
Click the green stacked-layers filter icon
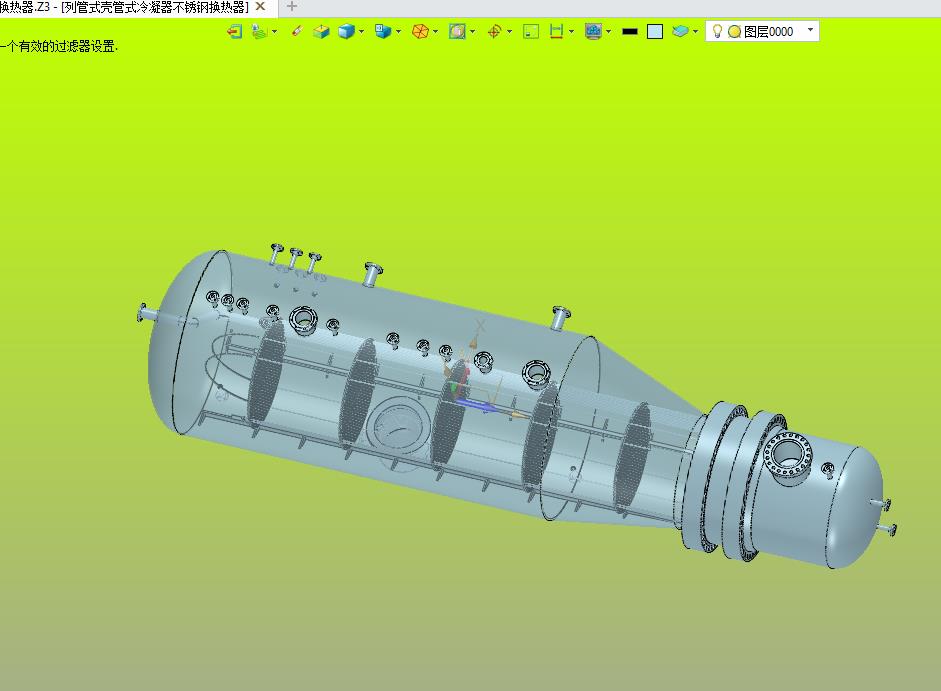[259, 31]
